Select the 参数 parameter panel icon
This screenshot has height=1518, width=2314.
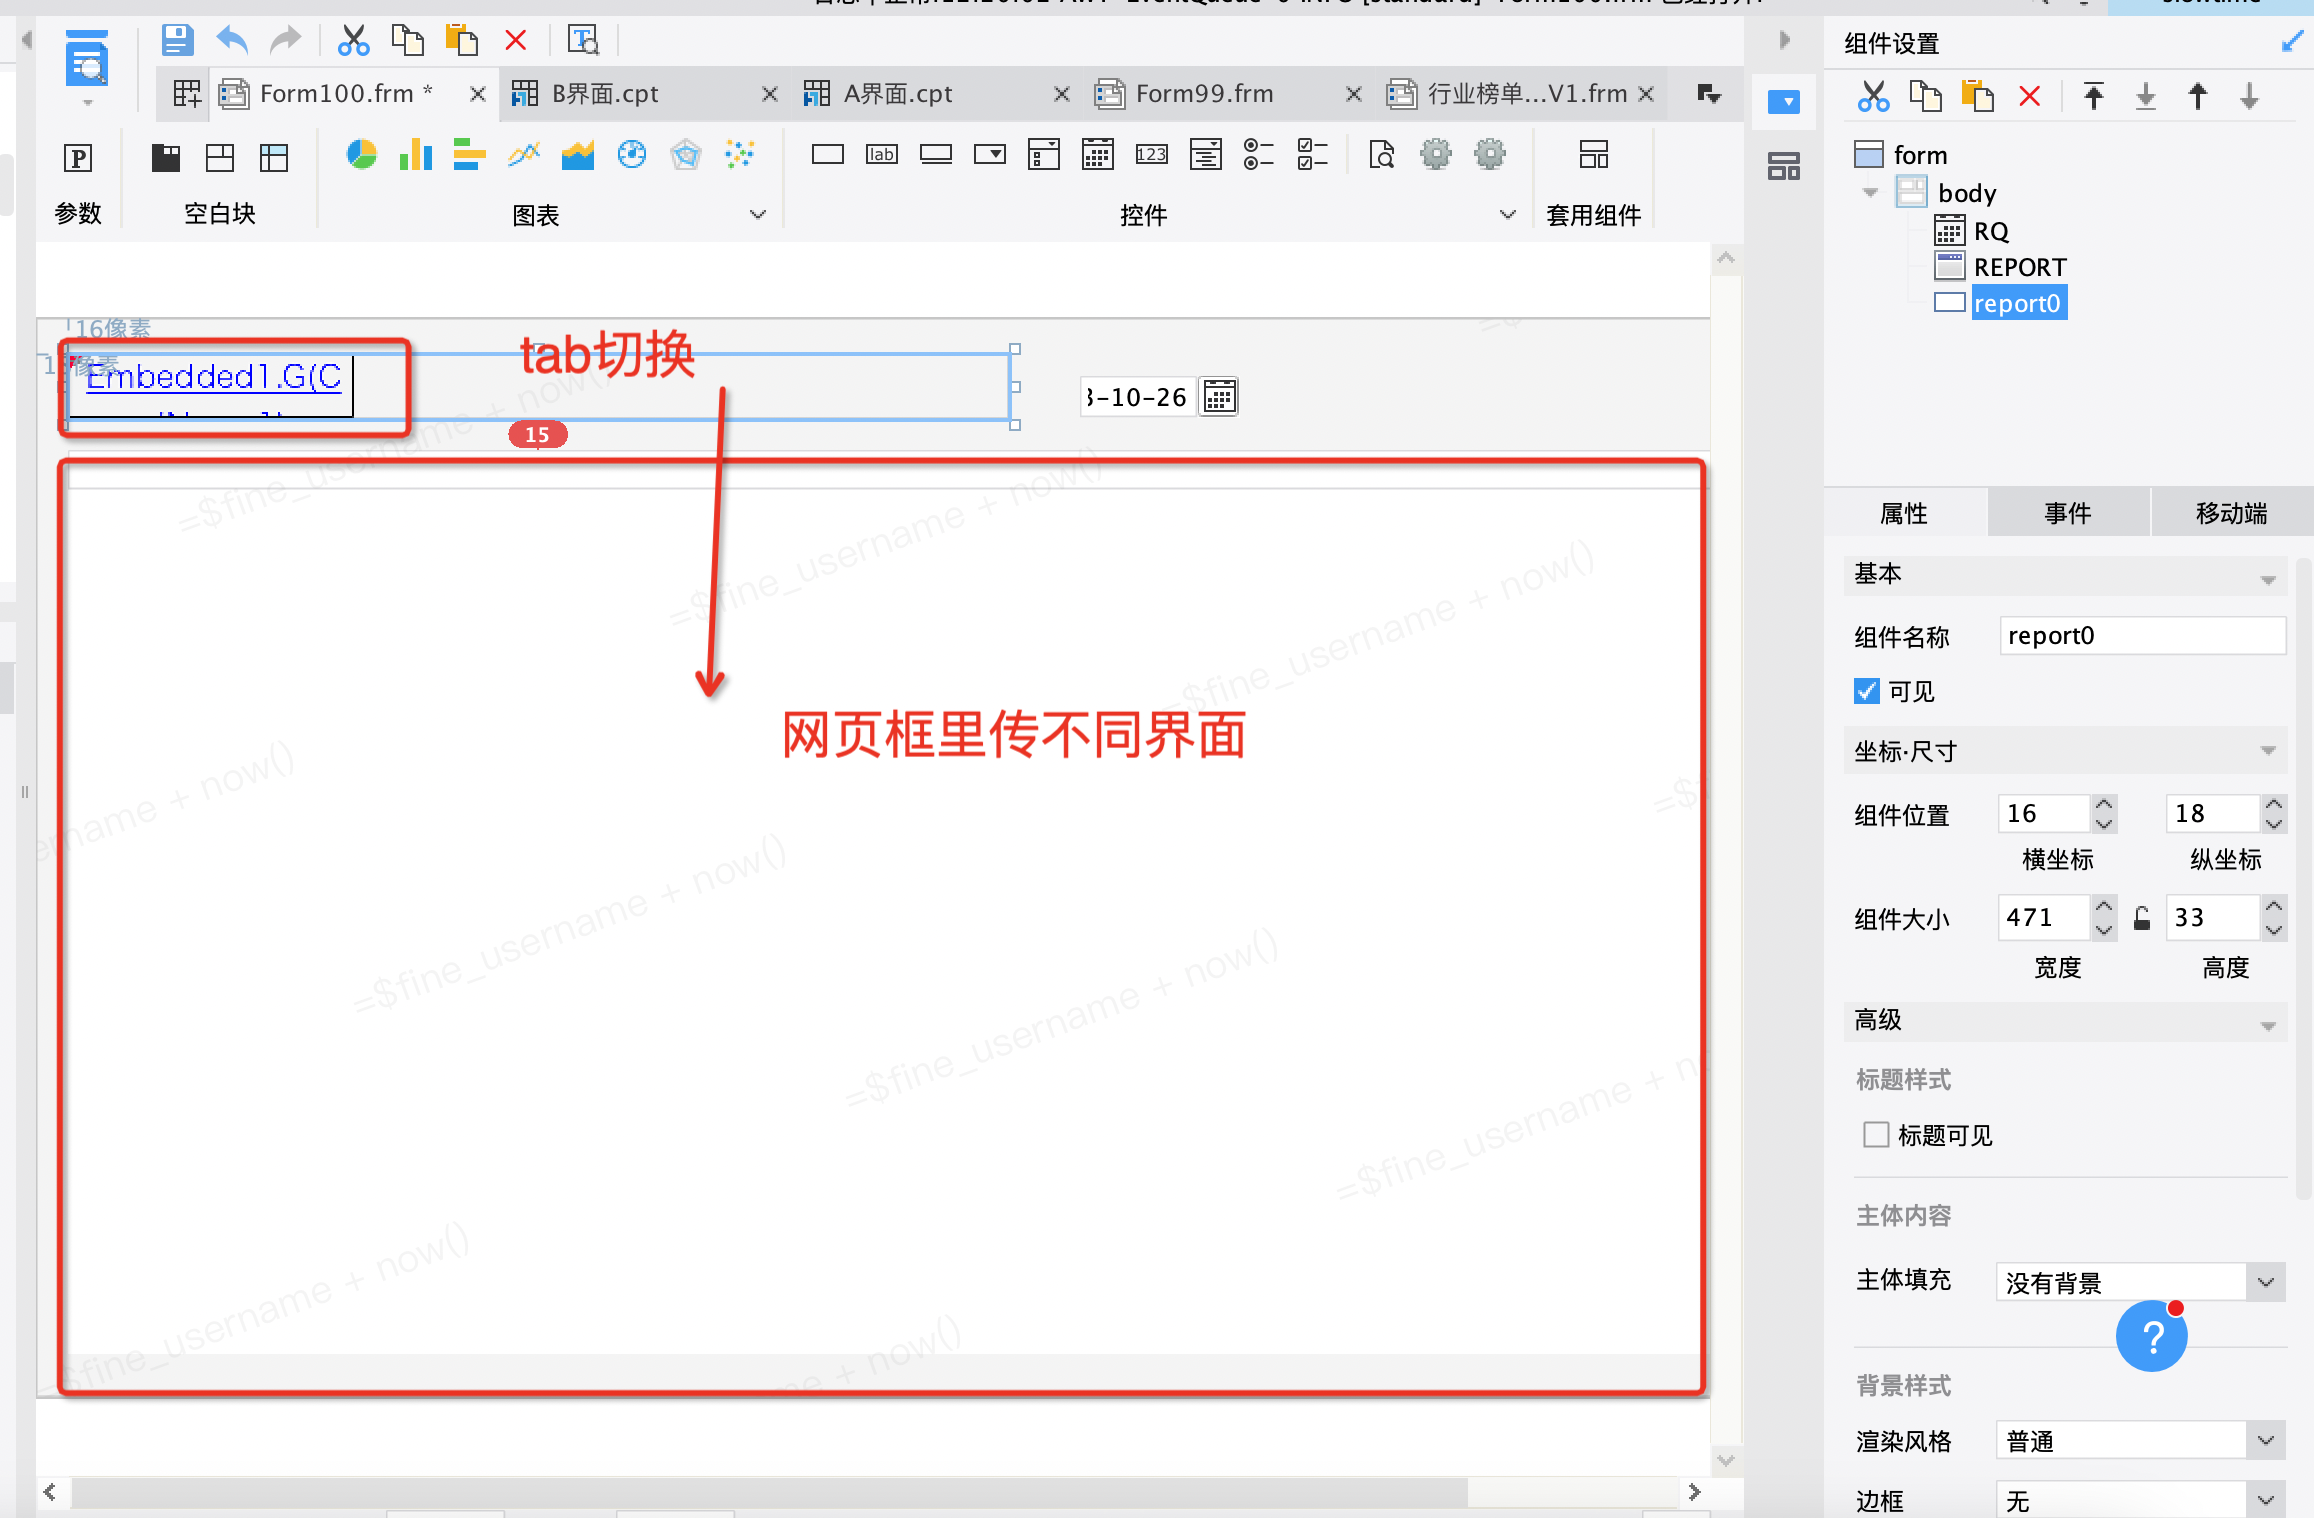tap(78, 157)
